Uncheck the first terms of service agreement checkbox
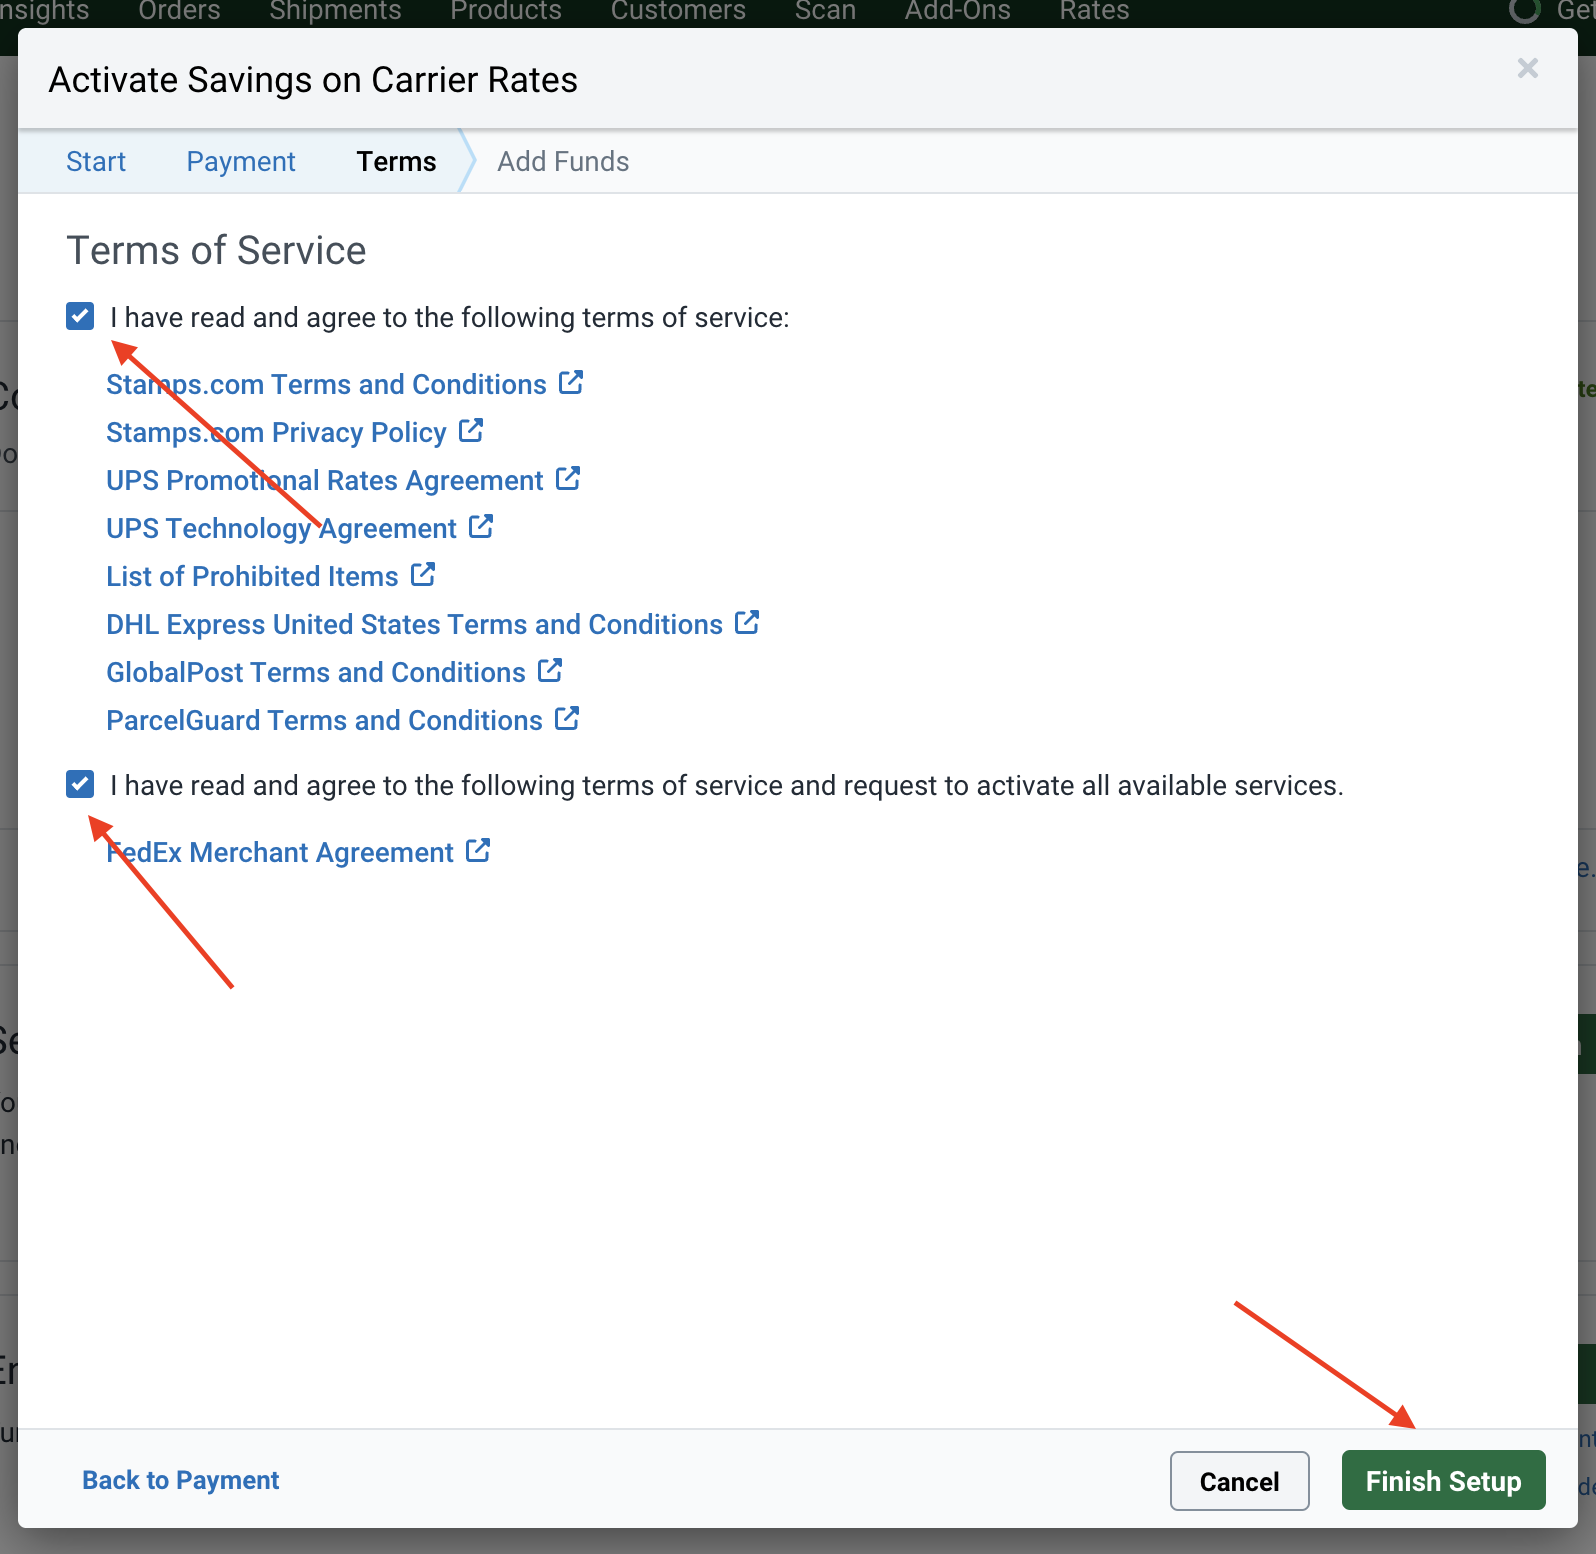 pos(80,316)
